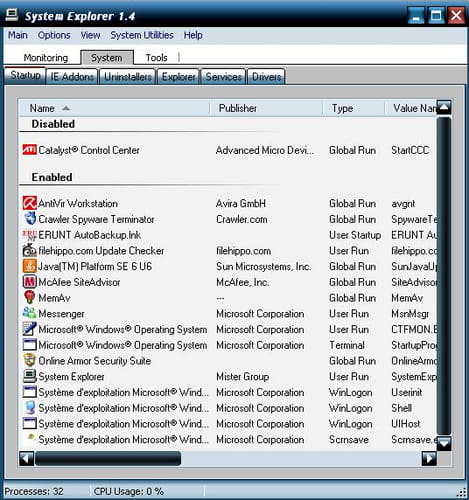Click the icon of the Userinit row
The height and width of the screenshot is (500, 469).
tap(29, 392)
